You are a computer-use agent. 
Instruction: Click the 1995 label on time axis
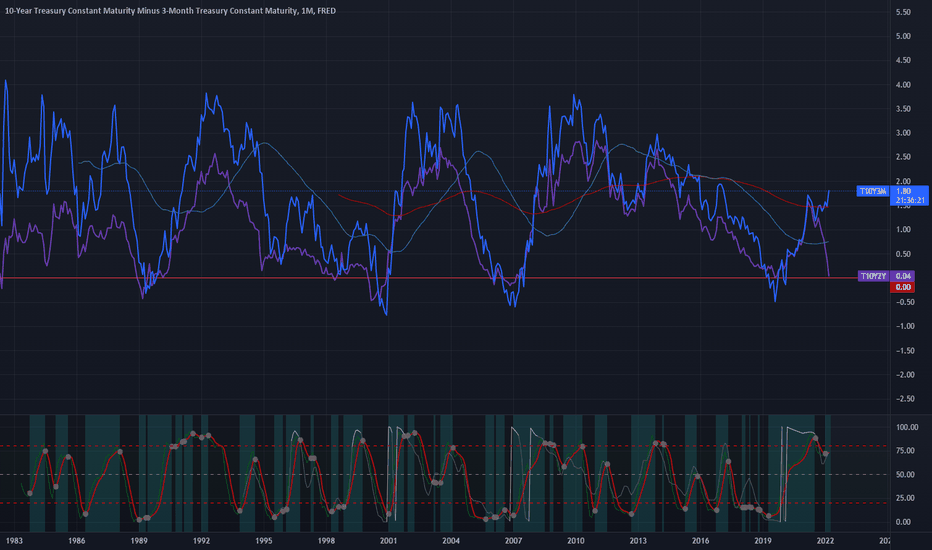point(263,540)
